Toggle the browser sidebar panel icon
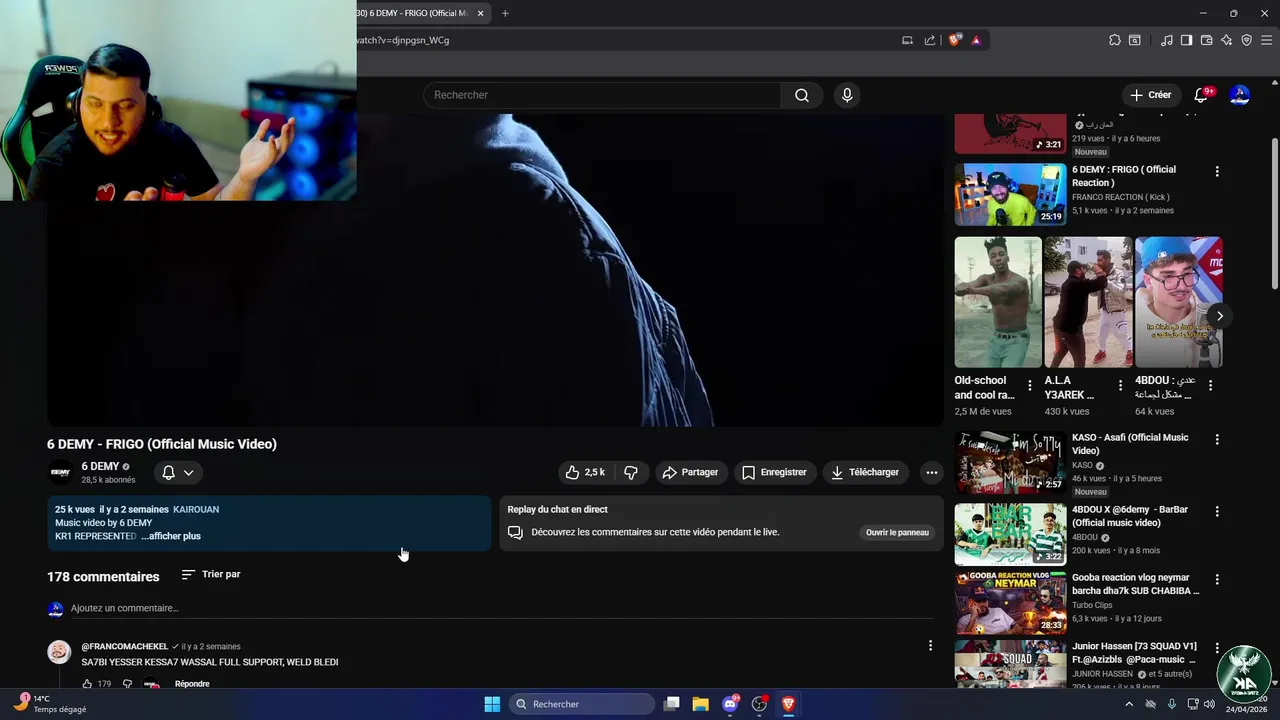Viewport: 1280px width, 720px height. click(x=1186, y=40)
